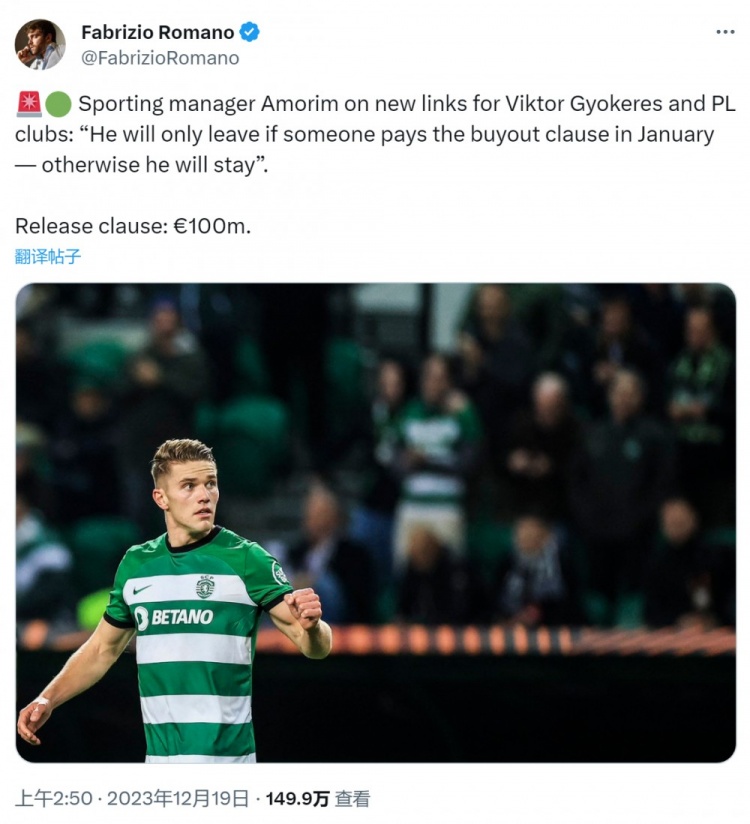Click the blue verified badge

click(x=250, y=32)
